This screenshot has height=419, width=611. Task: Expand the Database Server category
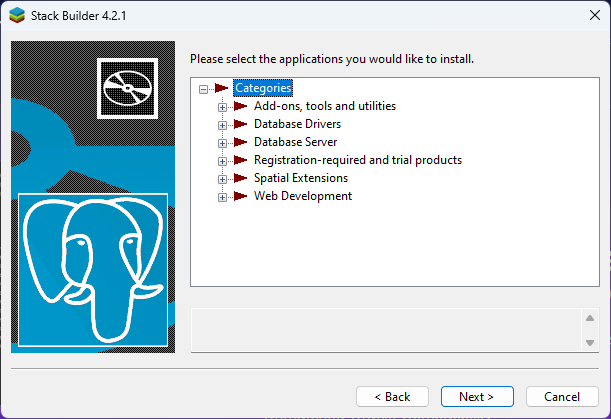point(222,142)
